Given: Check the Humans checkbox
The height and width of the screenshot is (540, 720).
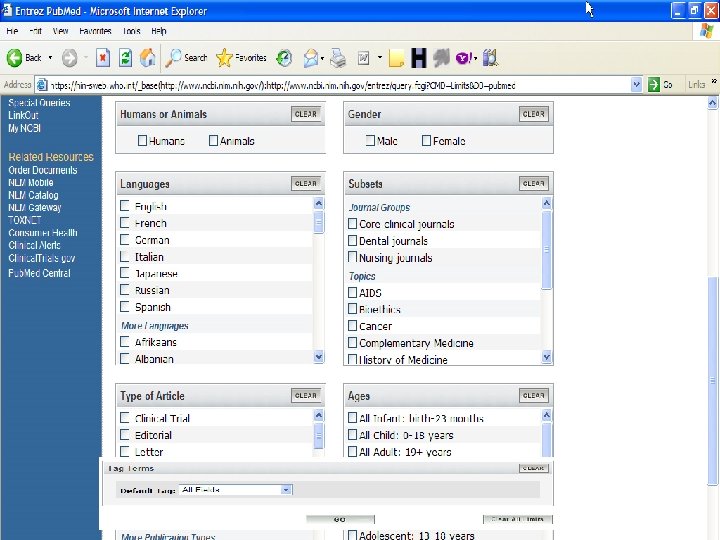Looking at the screenshot, I should click(x=142, y=141).
